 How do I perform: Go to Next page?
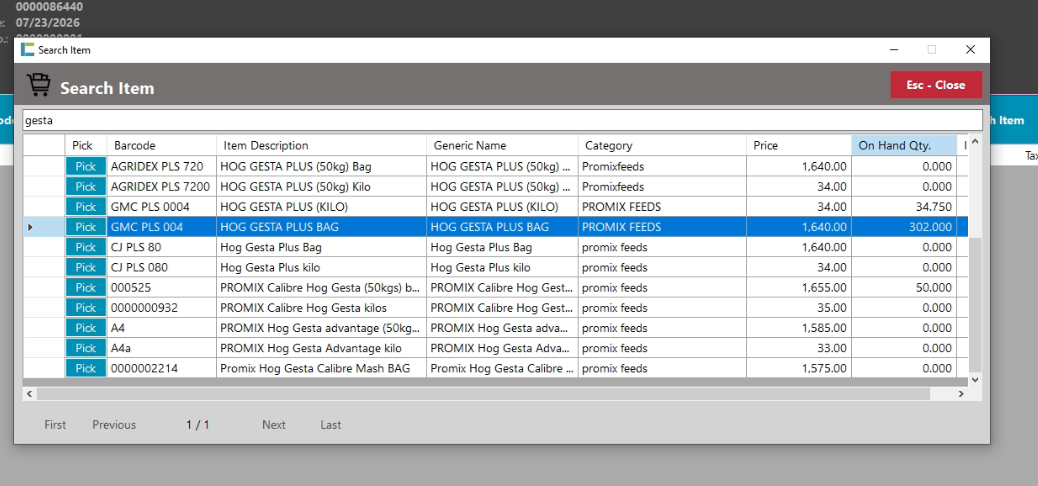273,425
